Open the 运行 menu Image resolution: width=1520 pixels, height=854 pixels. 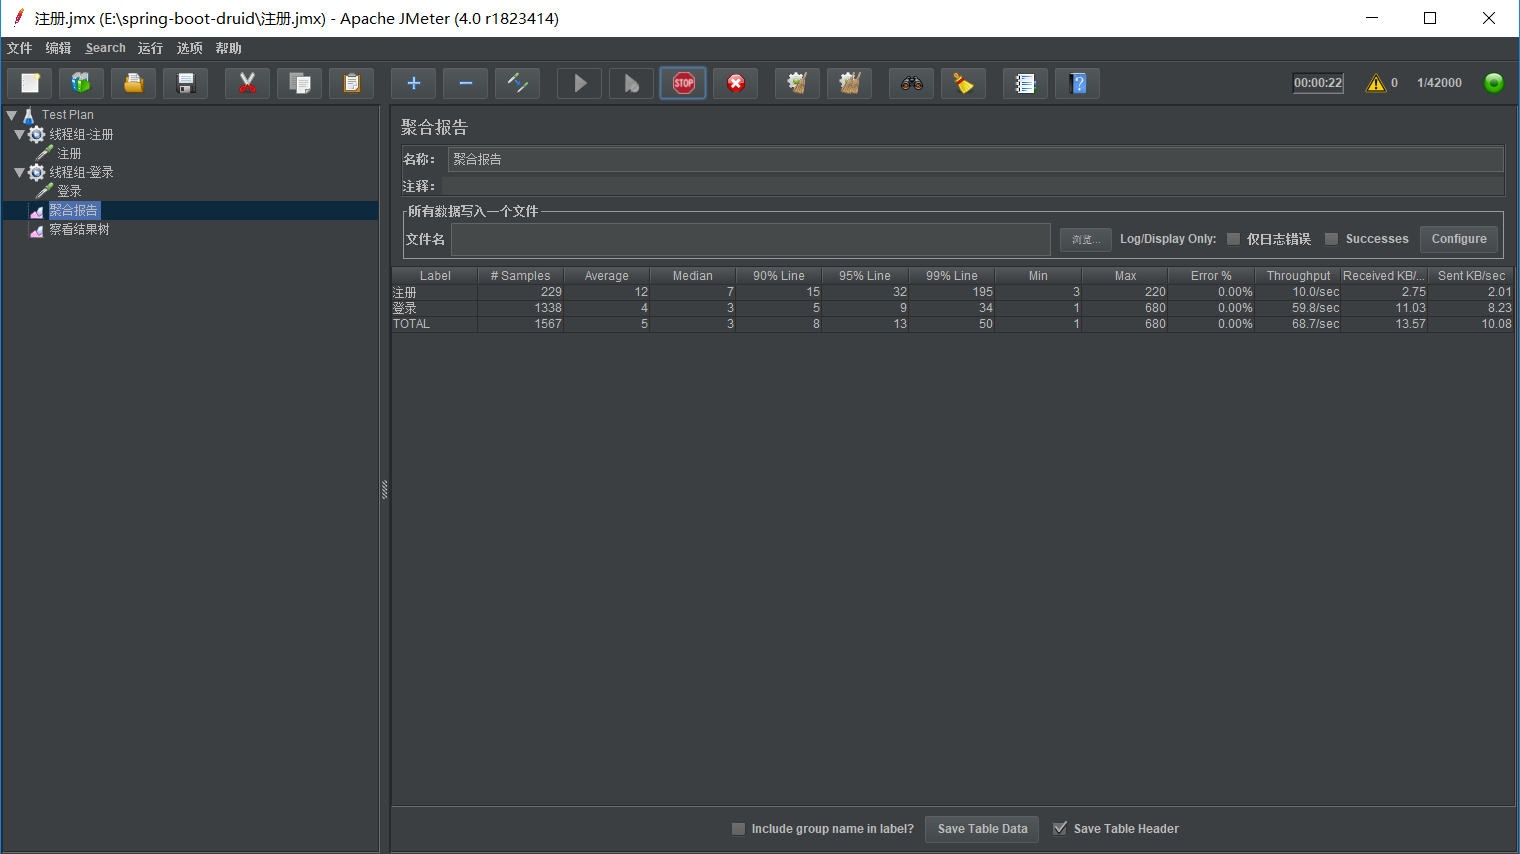151,48
